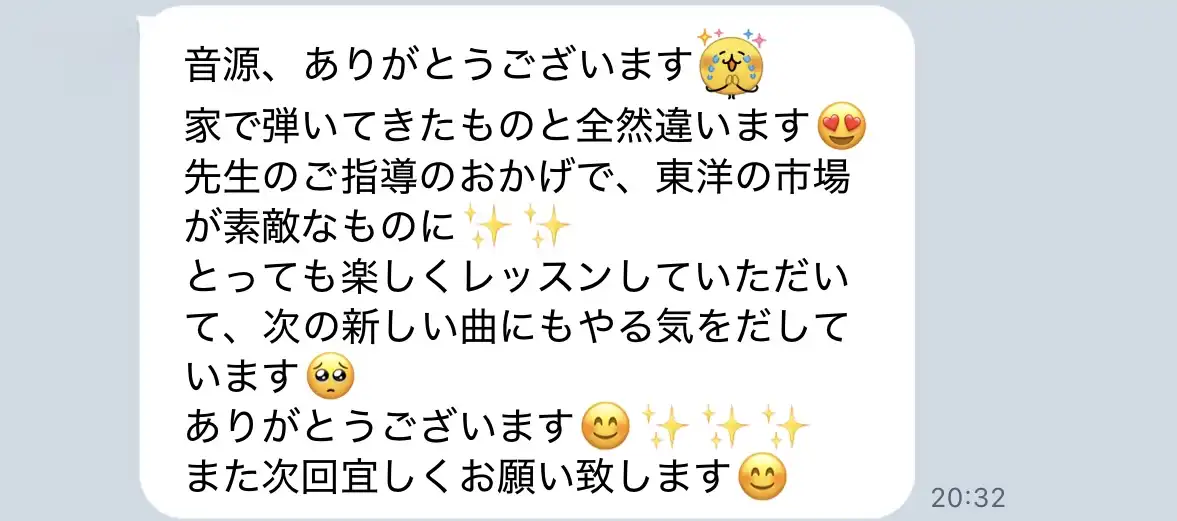This screenshot has width=1177, height=521.
Task: Tap the text また次回宜しく
Action: click(x=323, y=478)
